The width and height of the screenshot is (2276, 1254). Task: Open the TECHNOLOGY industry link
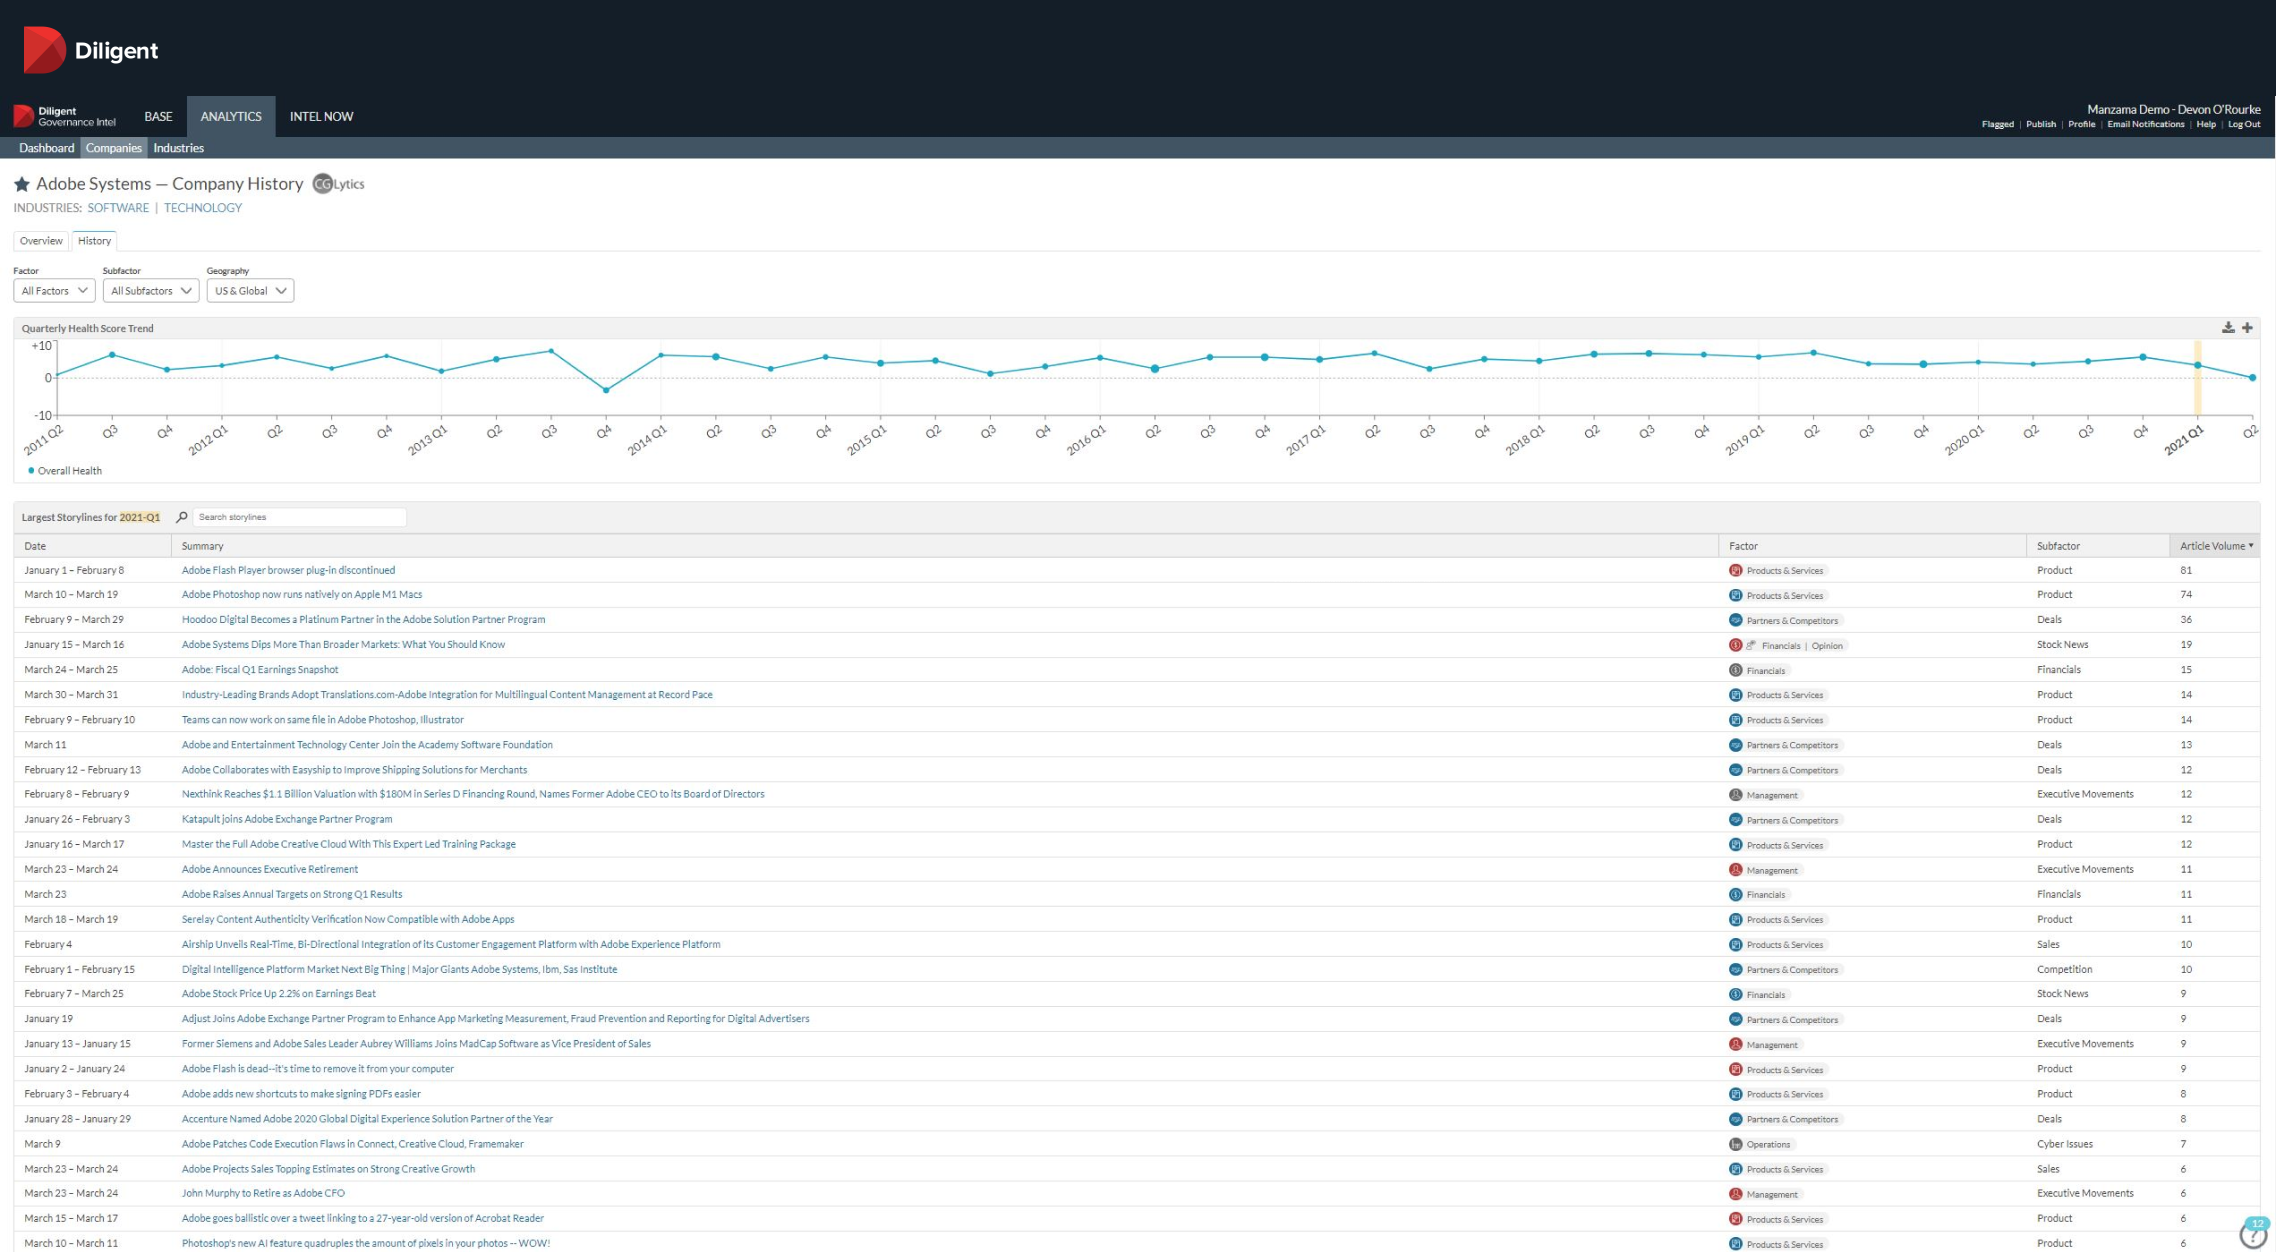[x=203, y=208]
